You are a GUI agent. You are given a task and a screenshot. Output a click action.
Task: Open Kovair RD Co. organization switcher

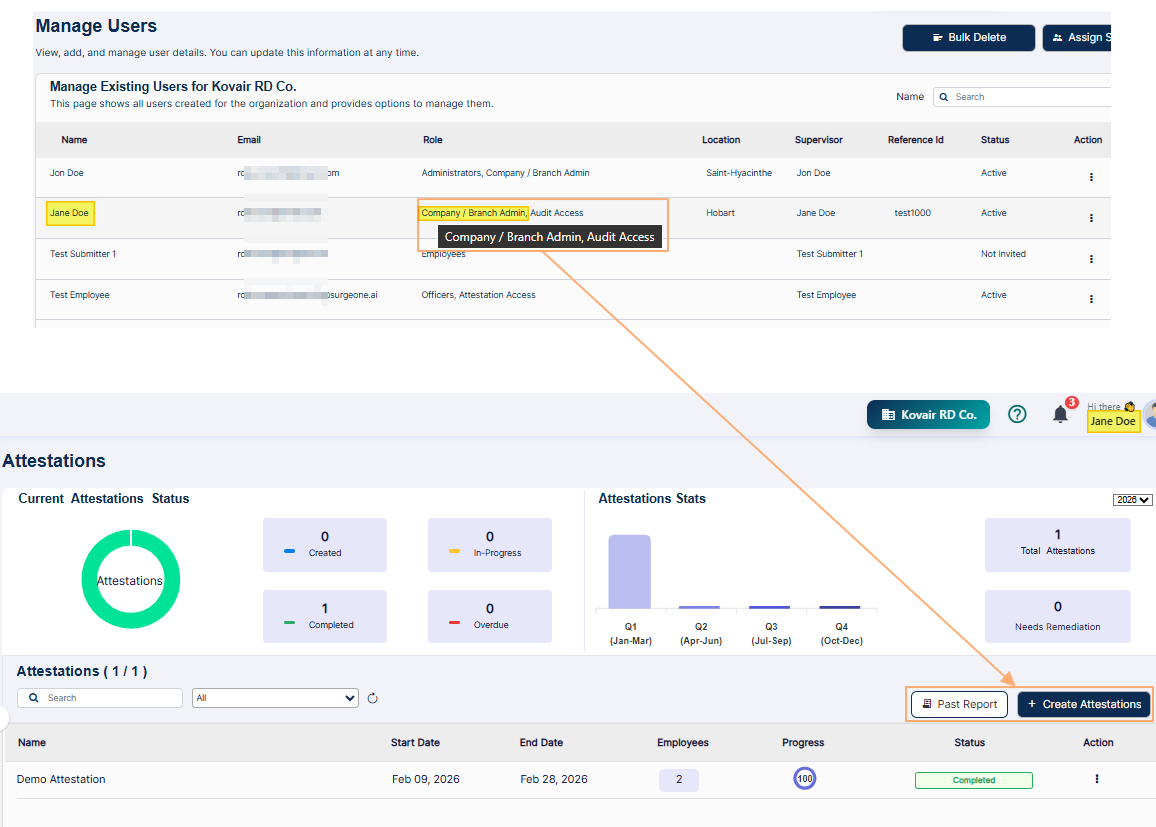[928, 414]
